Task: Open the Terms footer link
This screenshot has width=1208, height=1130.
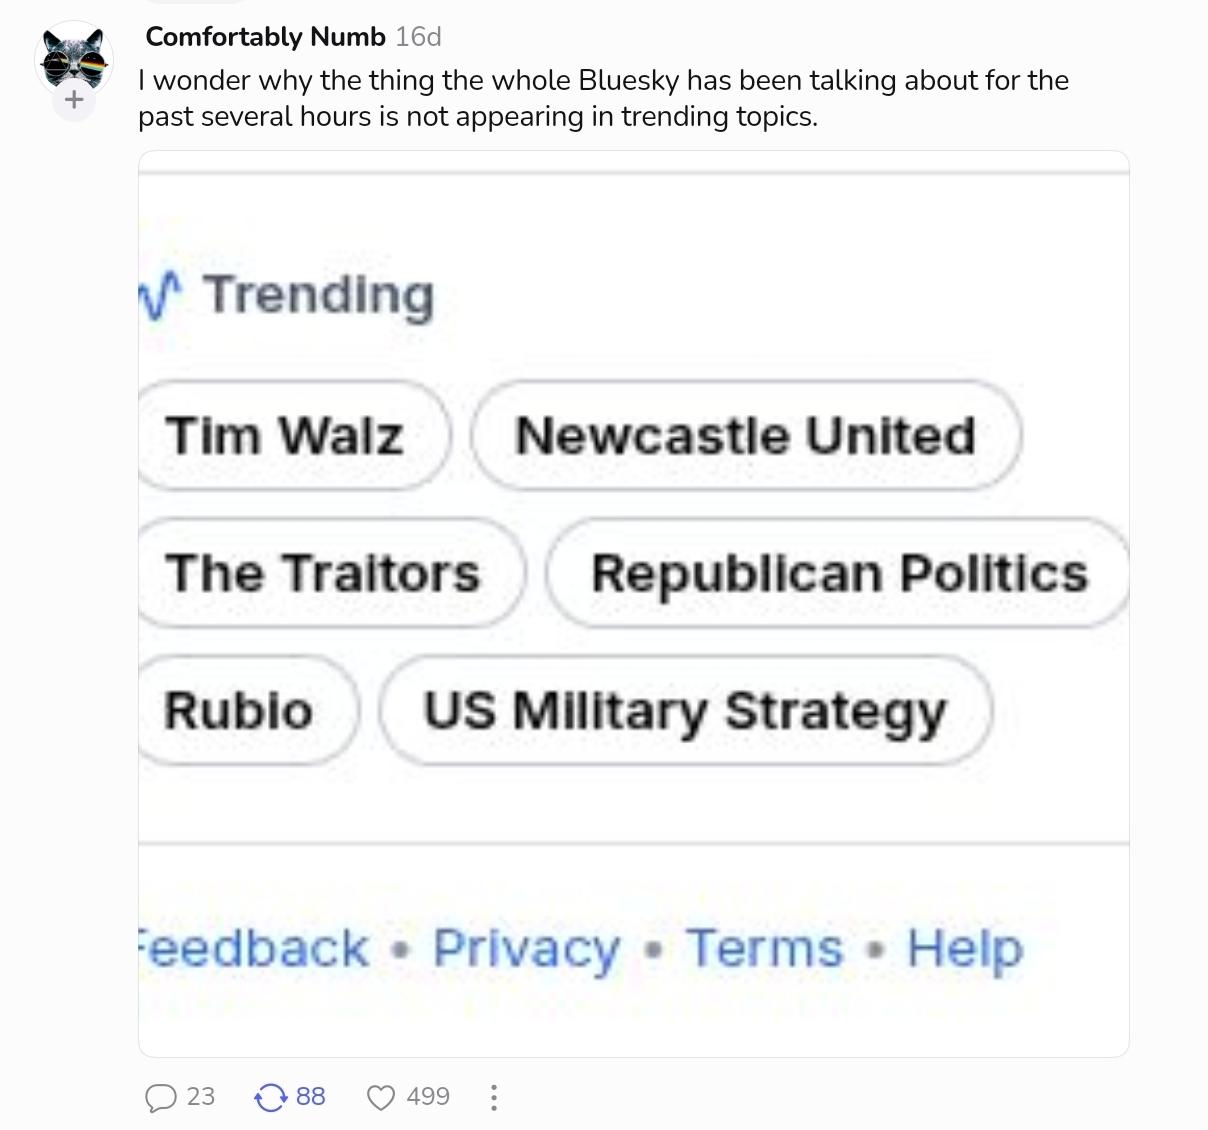Action: click(764, 948)
